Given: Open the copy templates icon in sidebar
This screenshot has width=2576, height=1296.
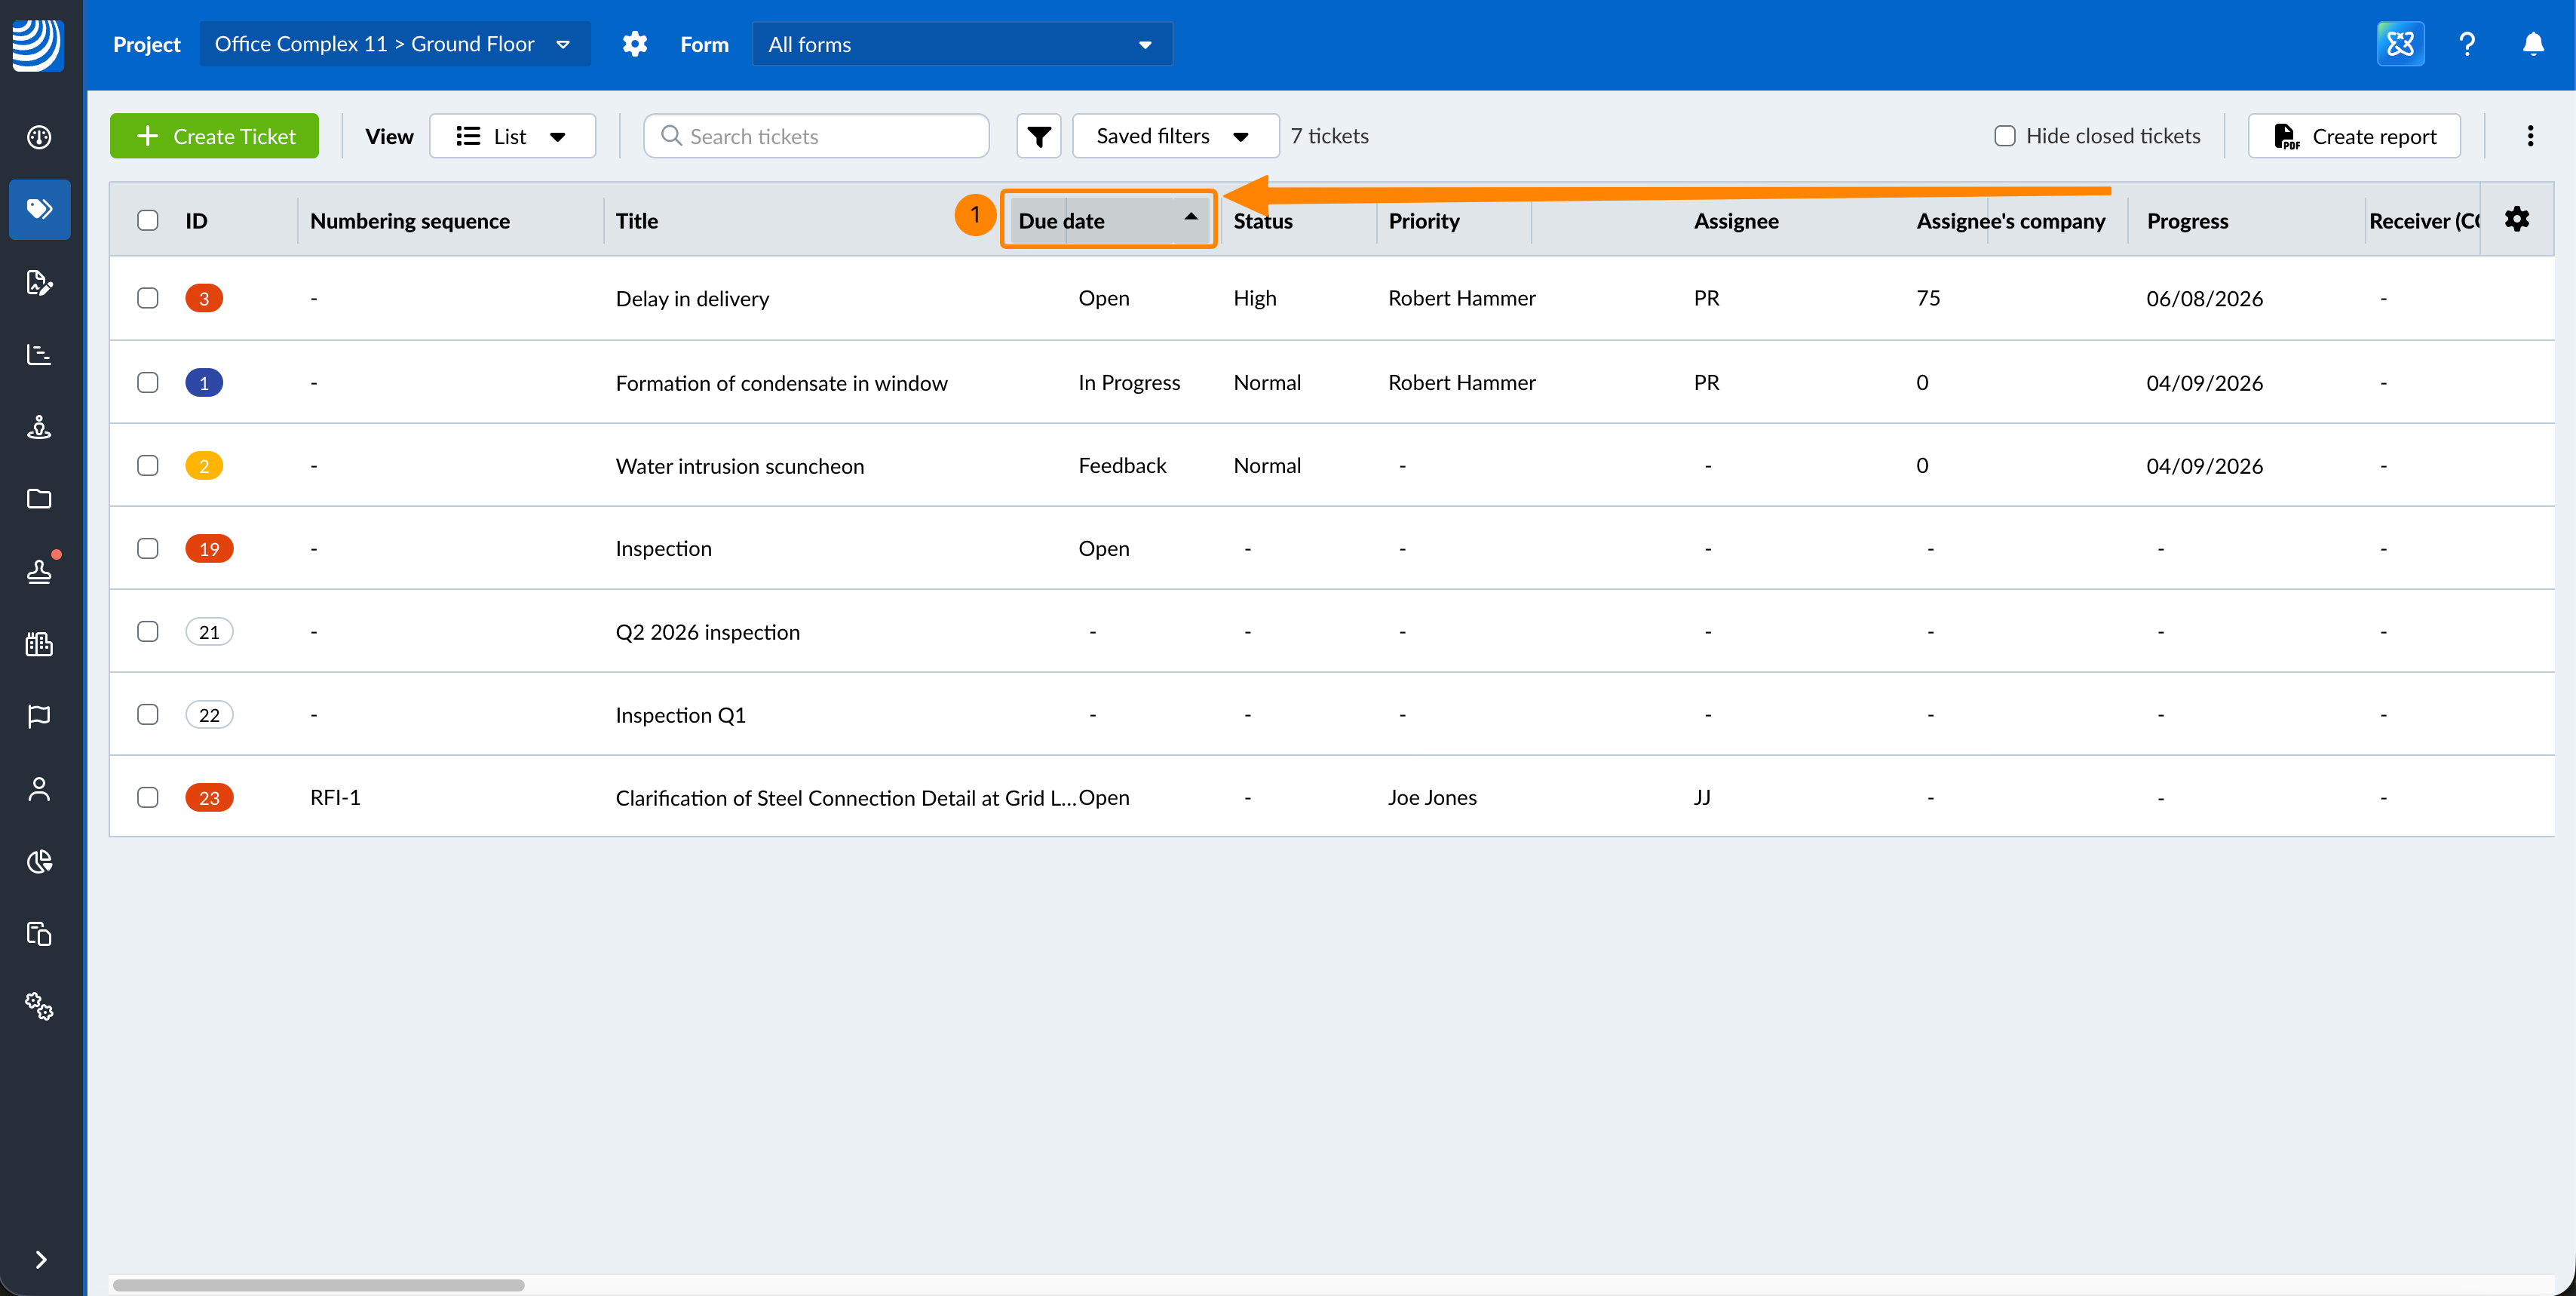Looking at the screenshot, I should point(39,934).
